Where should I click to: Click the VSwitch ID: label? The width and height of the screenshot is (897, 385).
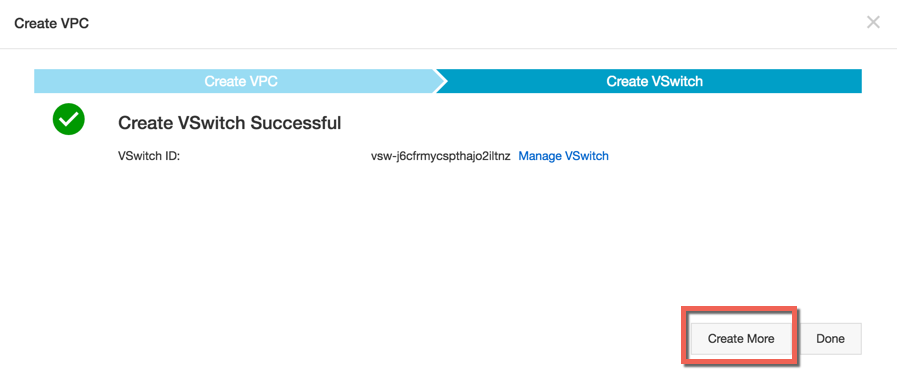click(x=149, y=156)
